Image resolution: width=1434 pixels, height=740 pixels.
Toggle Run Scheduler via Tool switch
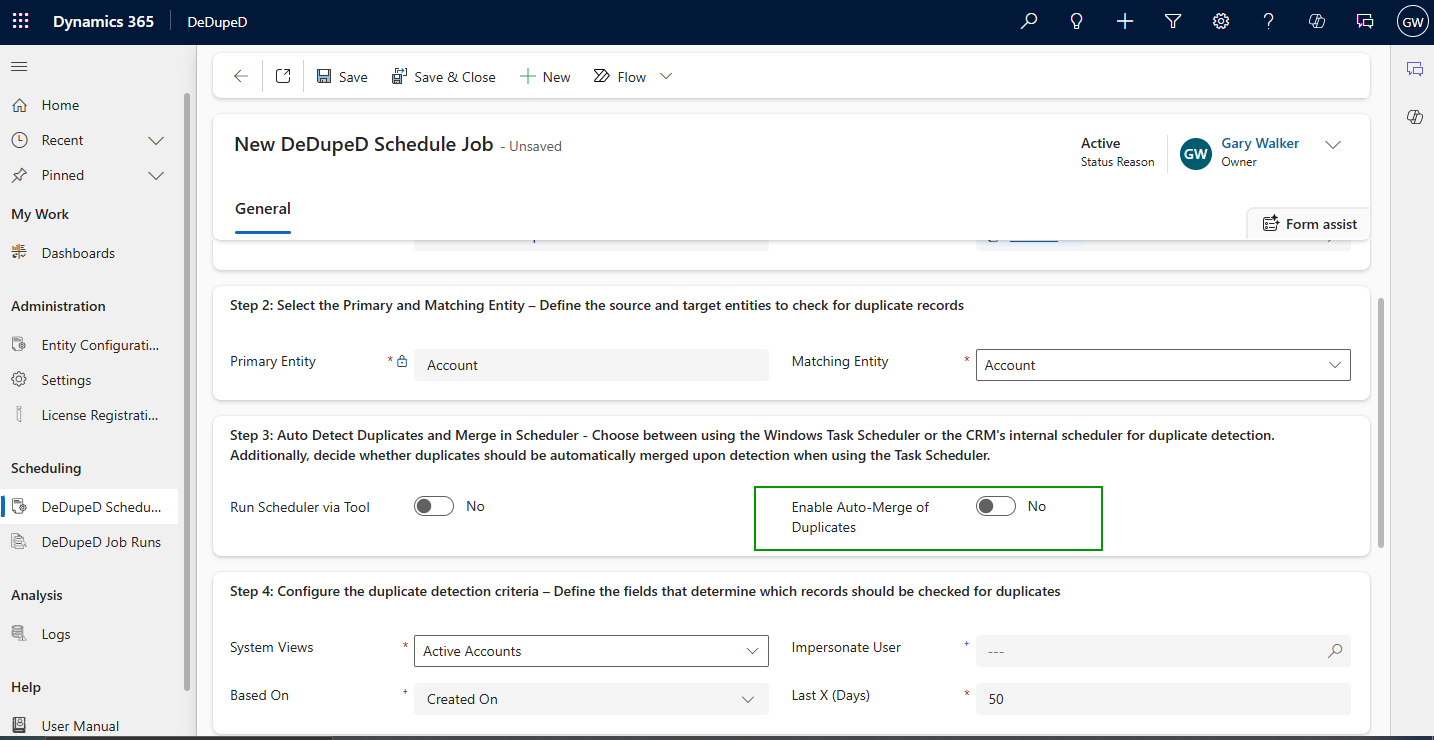point(434,507)
